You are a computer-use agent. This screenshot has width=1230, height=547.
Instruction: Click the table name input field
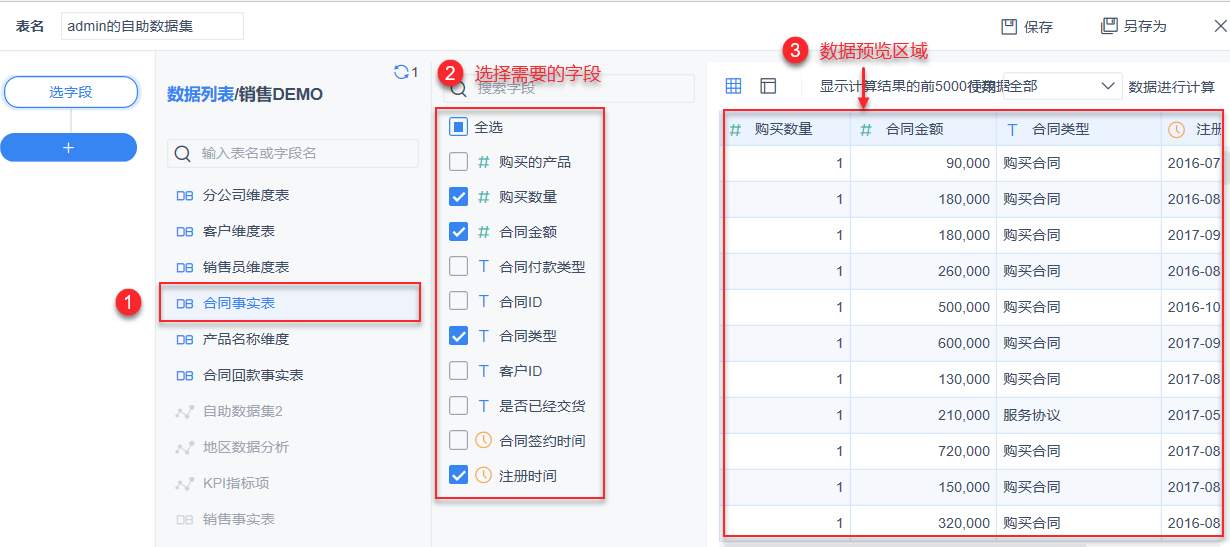click(151, 27)
